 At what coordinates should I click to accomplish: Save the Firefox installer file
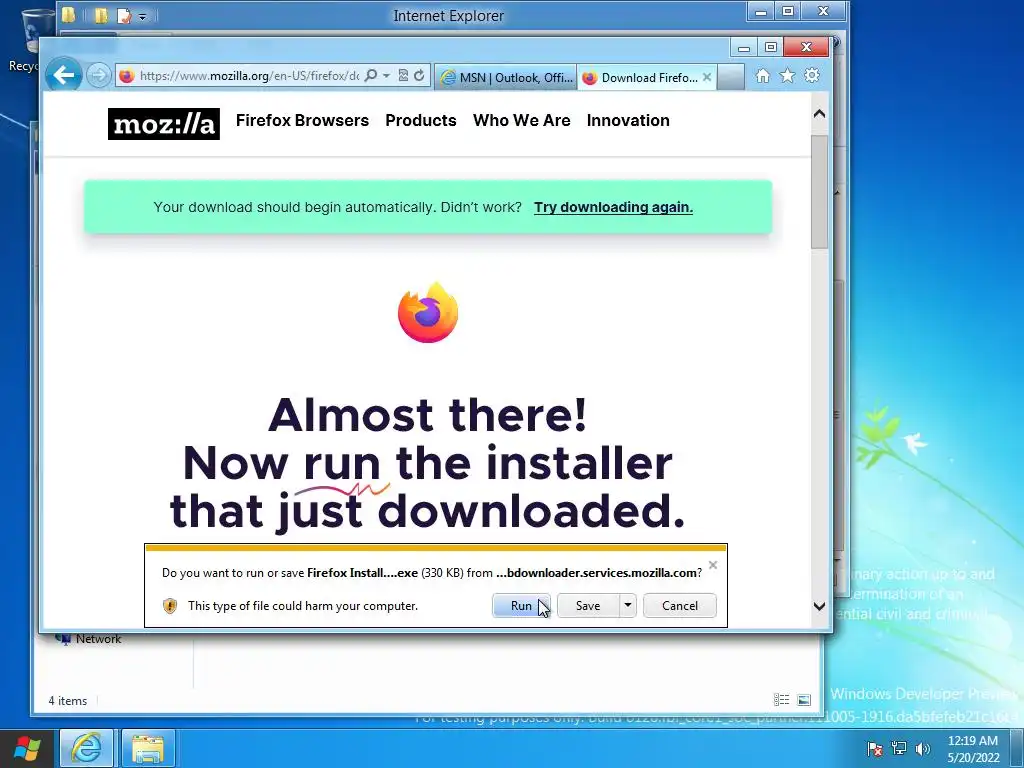pos(588,605)
